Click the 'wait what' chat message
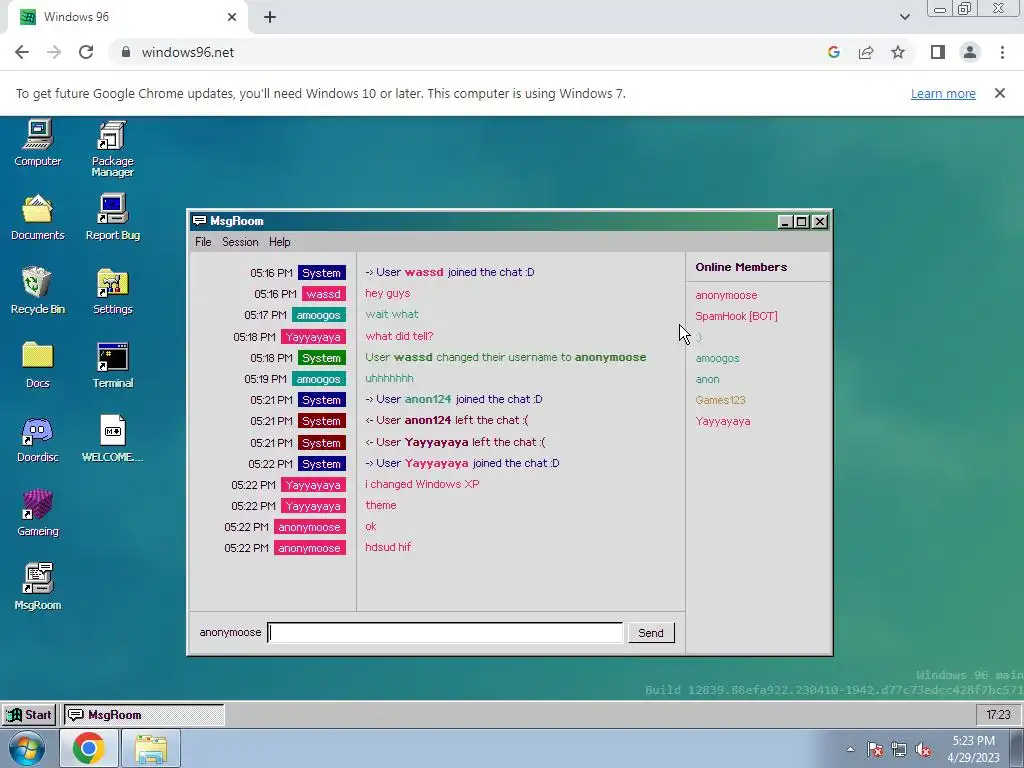The width and height of the screenshot is (1024, 768). tap(392, 314)
